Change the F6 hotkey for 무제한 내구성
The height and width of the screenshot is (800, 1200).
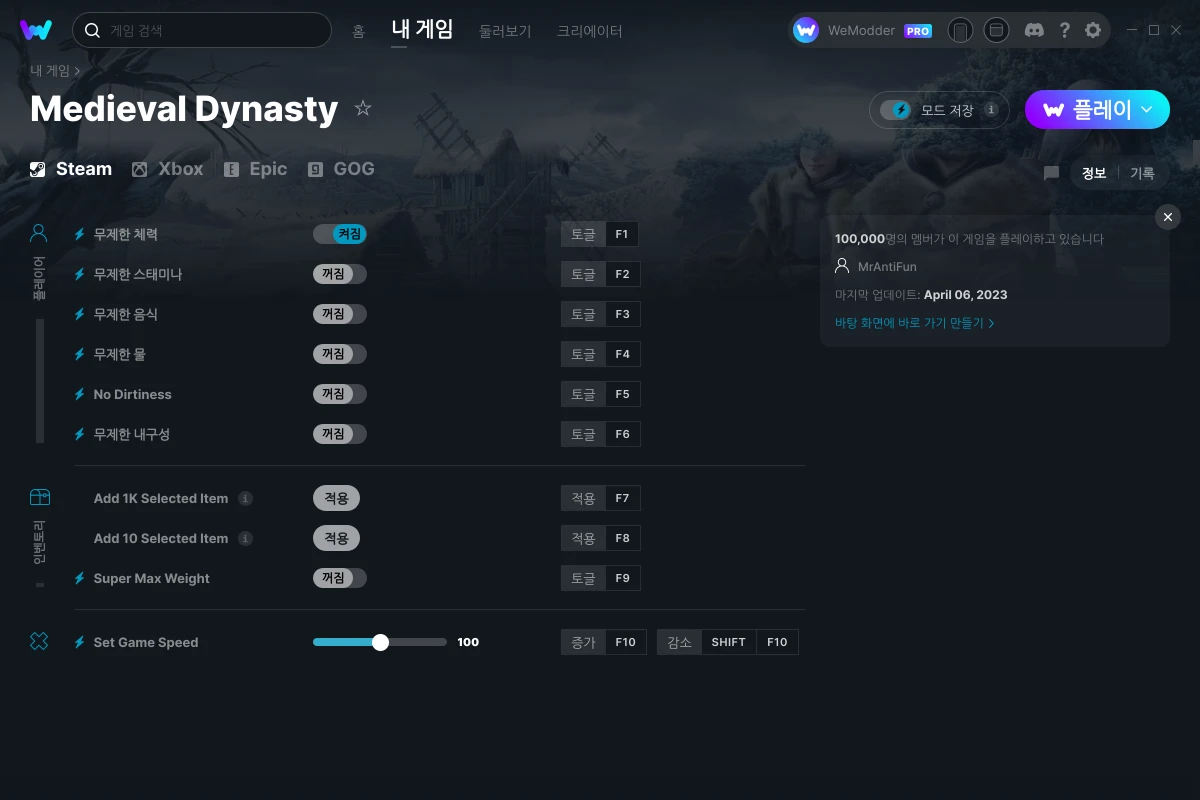(600, 434)
